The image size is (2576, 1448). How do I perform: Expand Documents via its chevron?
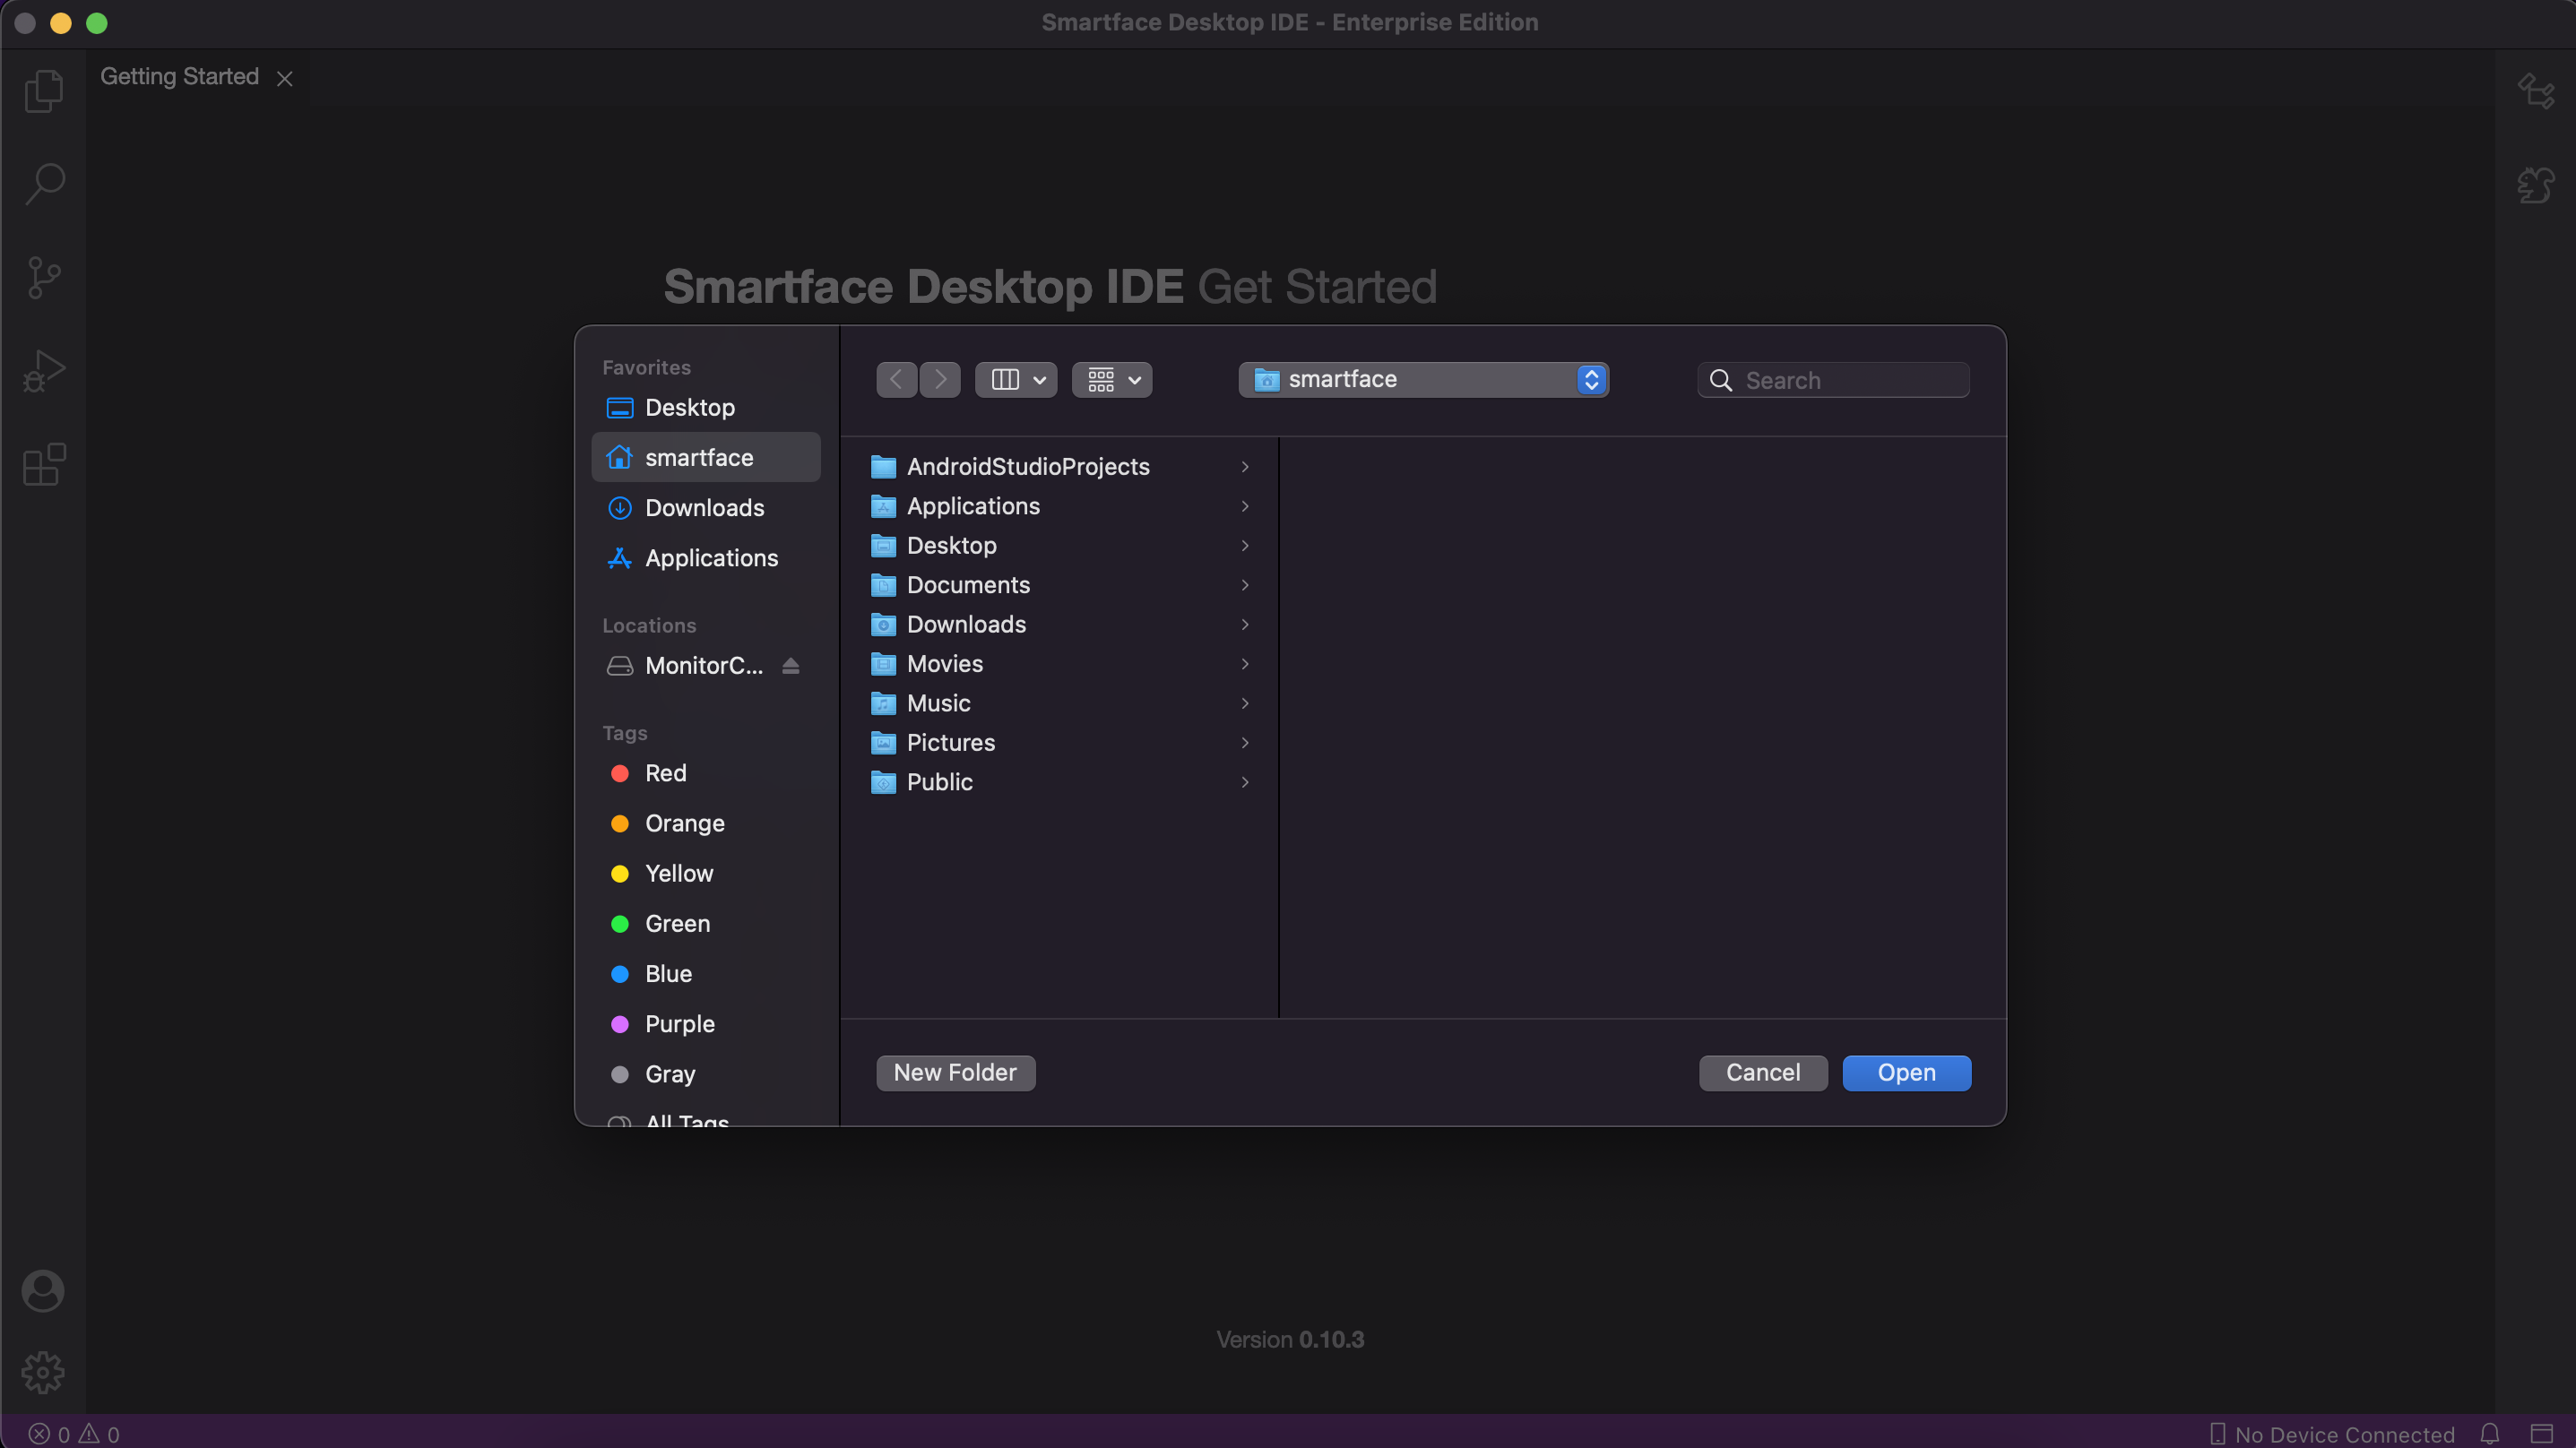pos(1245,585)
